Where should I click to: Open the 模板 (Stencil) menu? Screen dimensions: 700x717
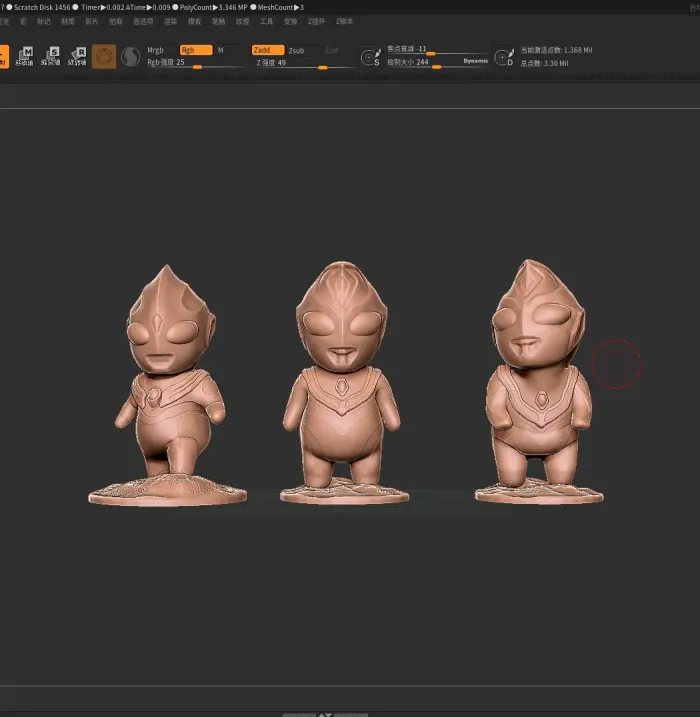(194, 21)
